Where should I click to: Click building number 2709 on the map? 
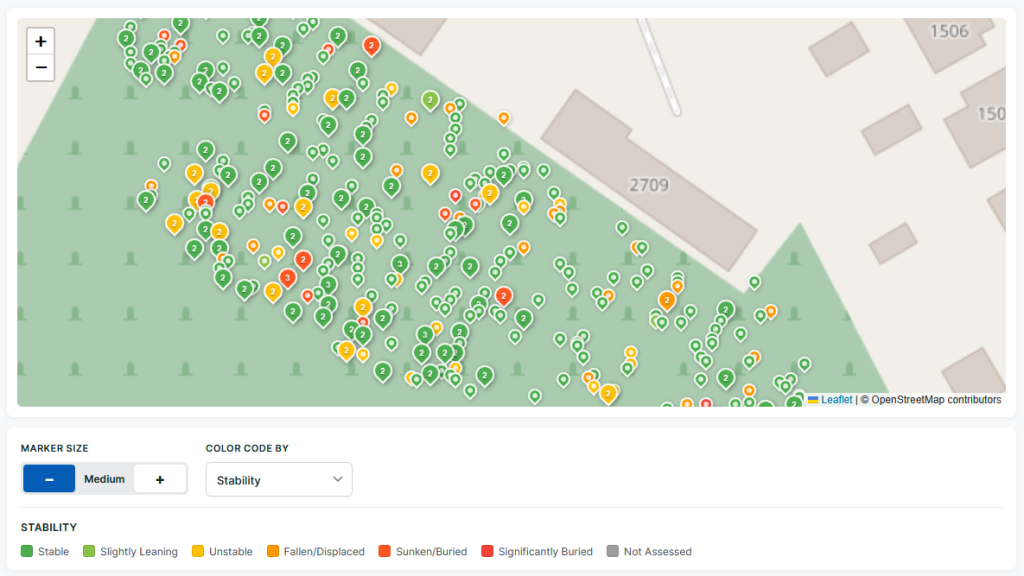pyautogui.click(x=648, y=185)
